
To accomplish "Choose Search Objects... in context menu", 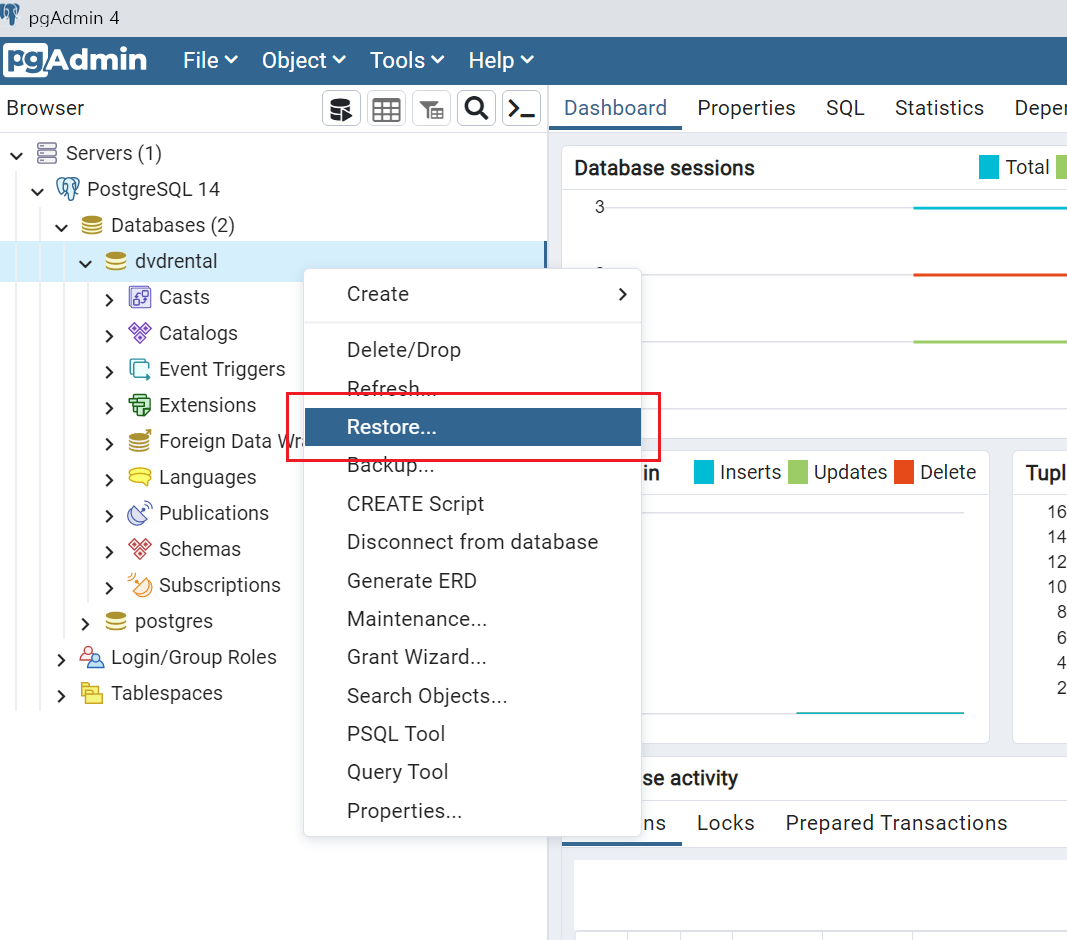I will pyautogui.click(x=473, y=696).
